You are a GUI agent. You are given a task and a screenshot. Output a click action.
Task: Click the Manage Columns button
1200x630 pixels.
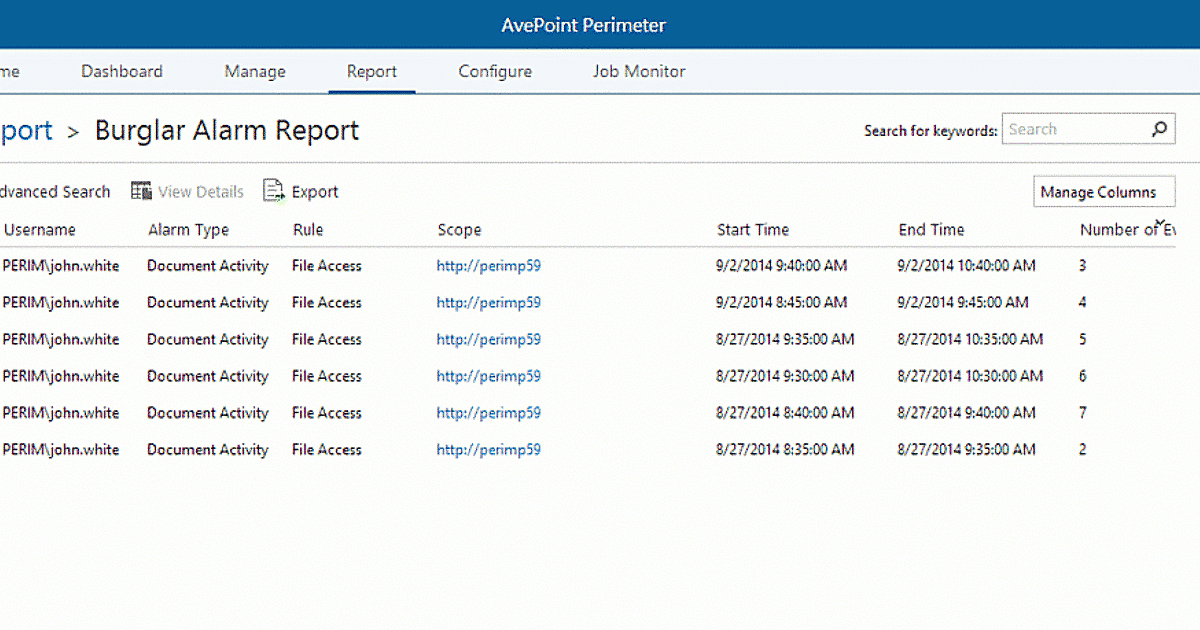(x=1104, y=191)
